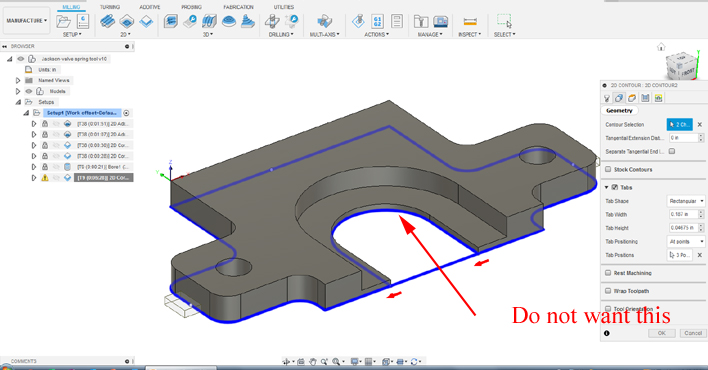
Task: Select the 3D Adaptive Clearing tool
Action: coord(171,21)
